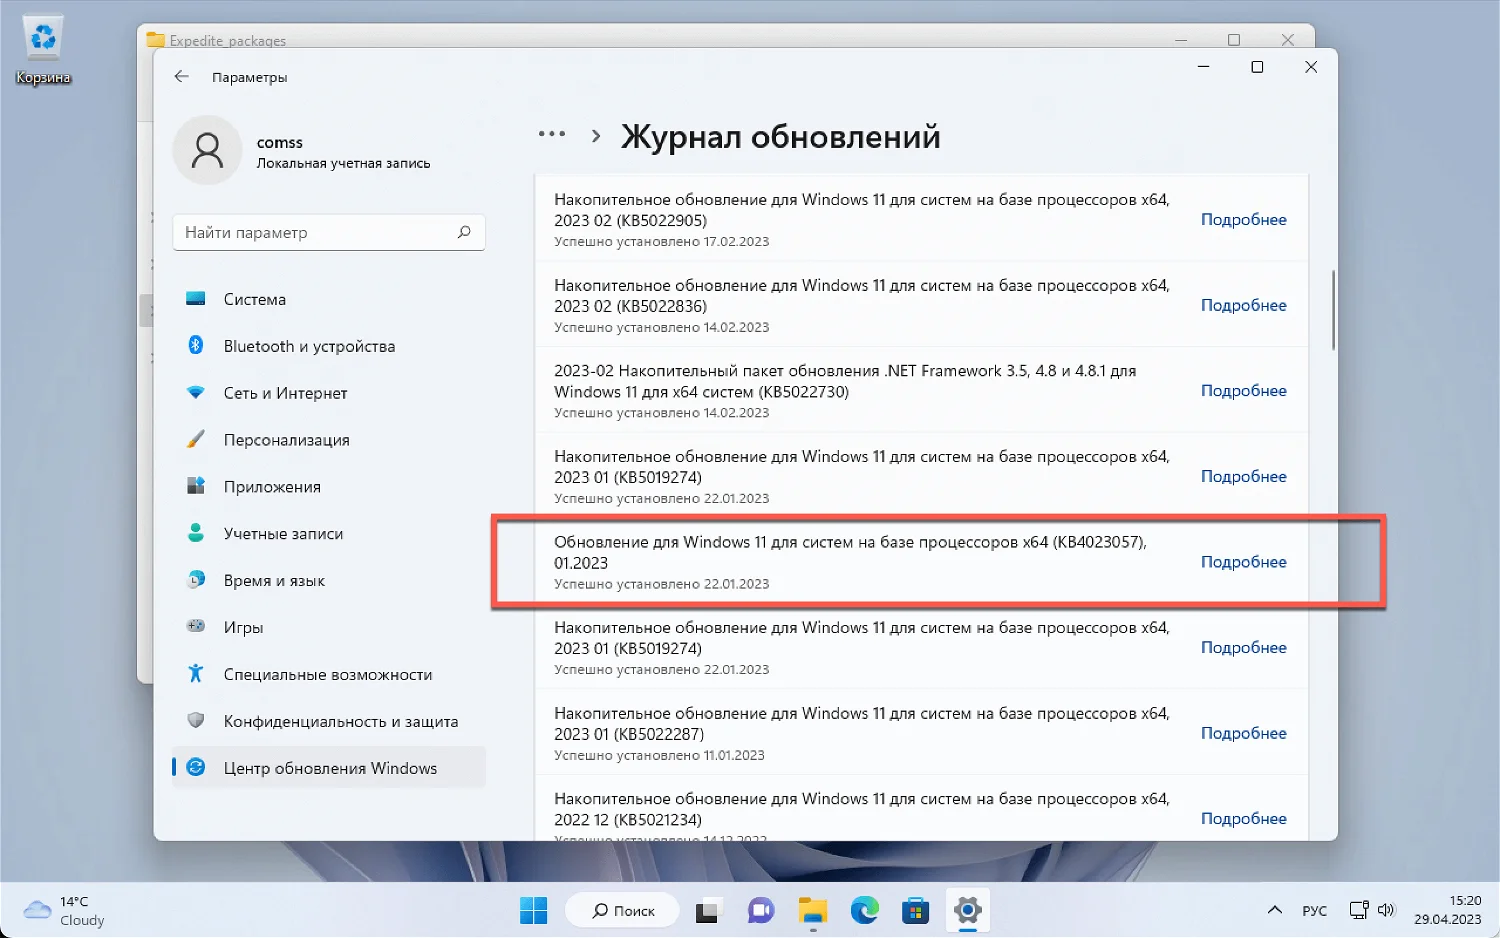Open the Корзина recycle bin icon
1500x938 pixels.
pos(43,50)
